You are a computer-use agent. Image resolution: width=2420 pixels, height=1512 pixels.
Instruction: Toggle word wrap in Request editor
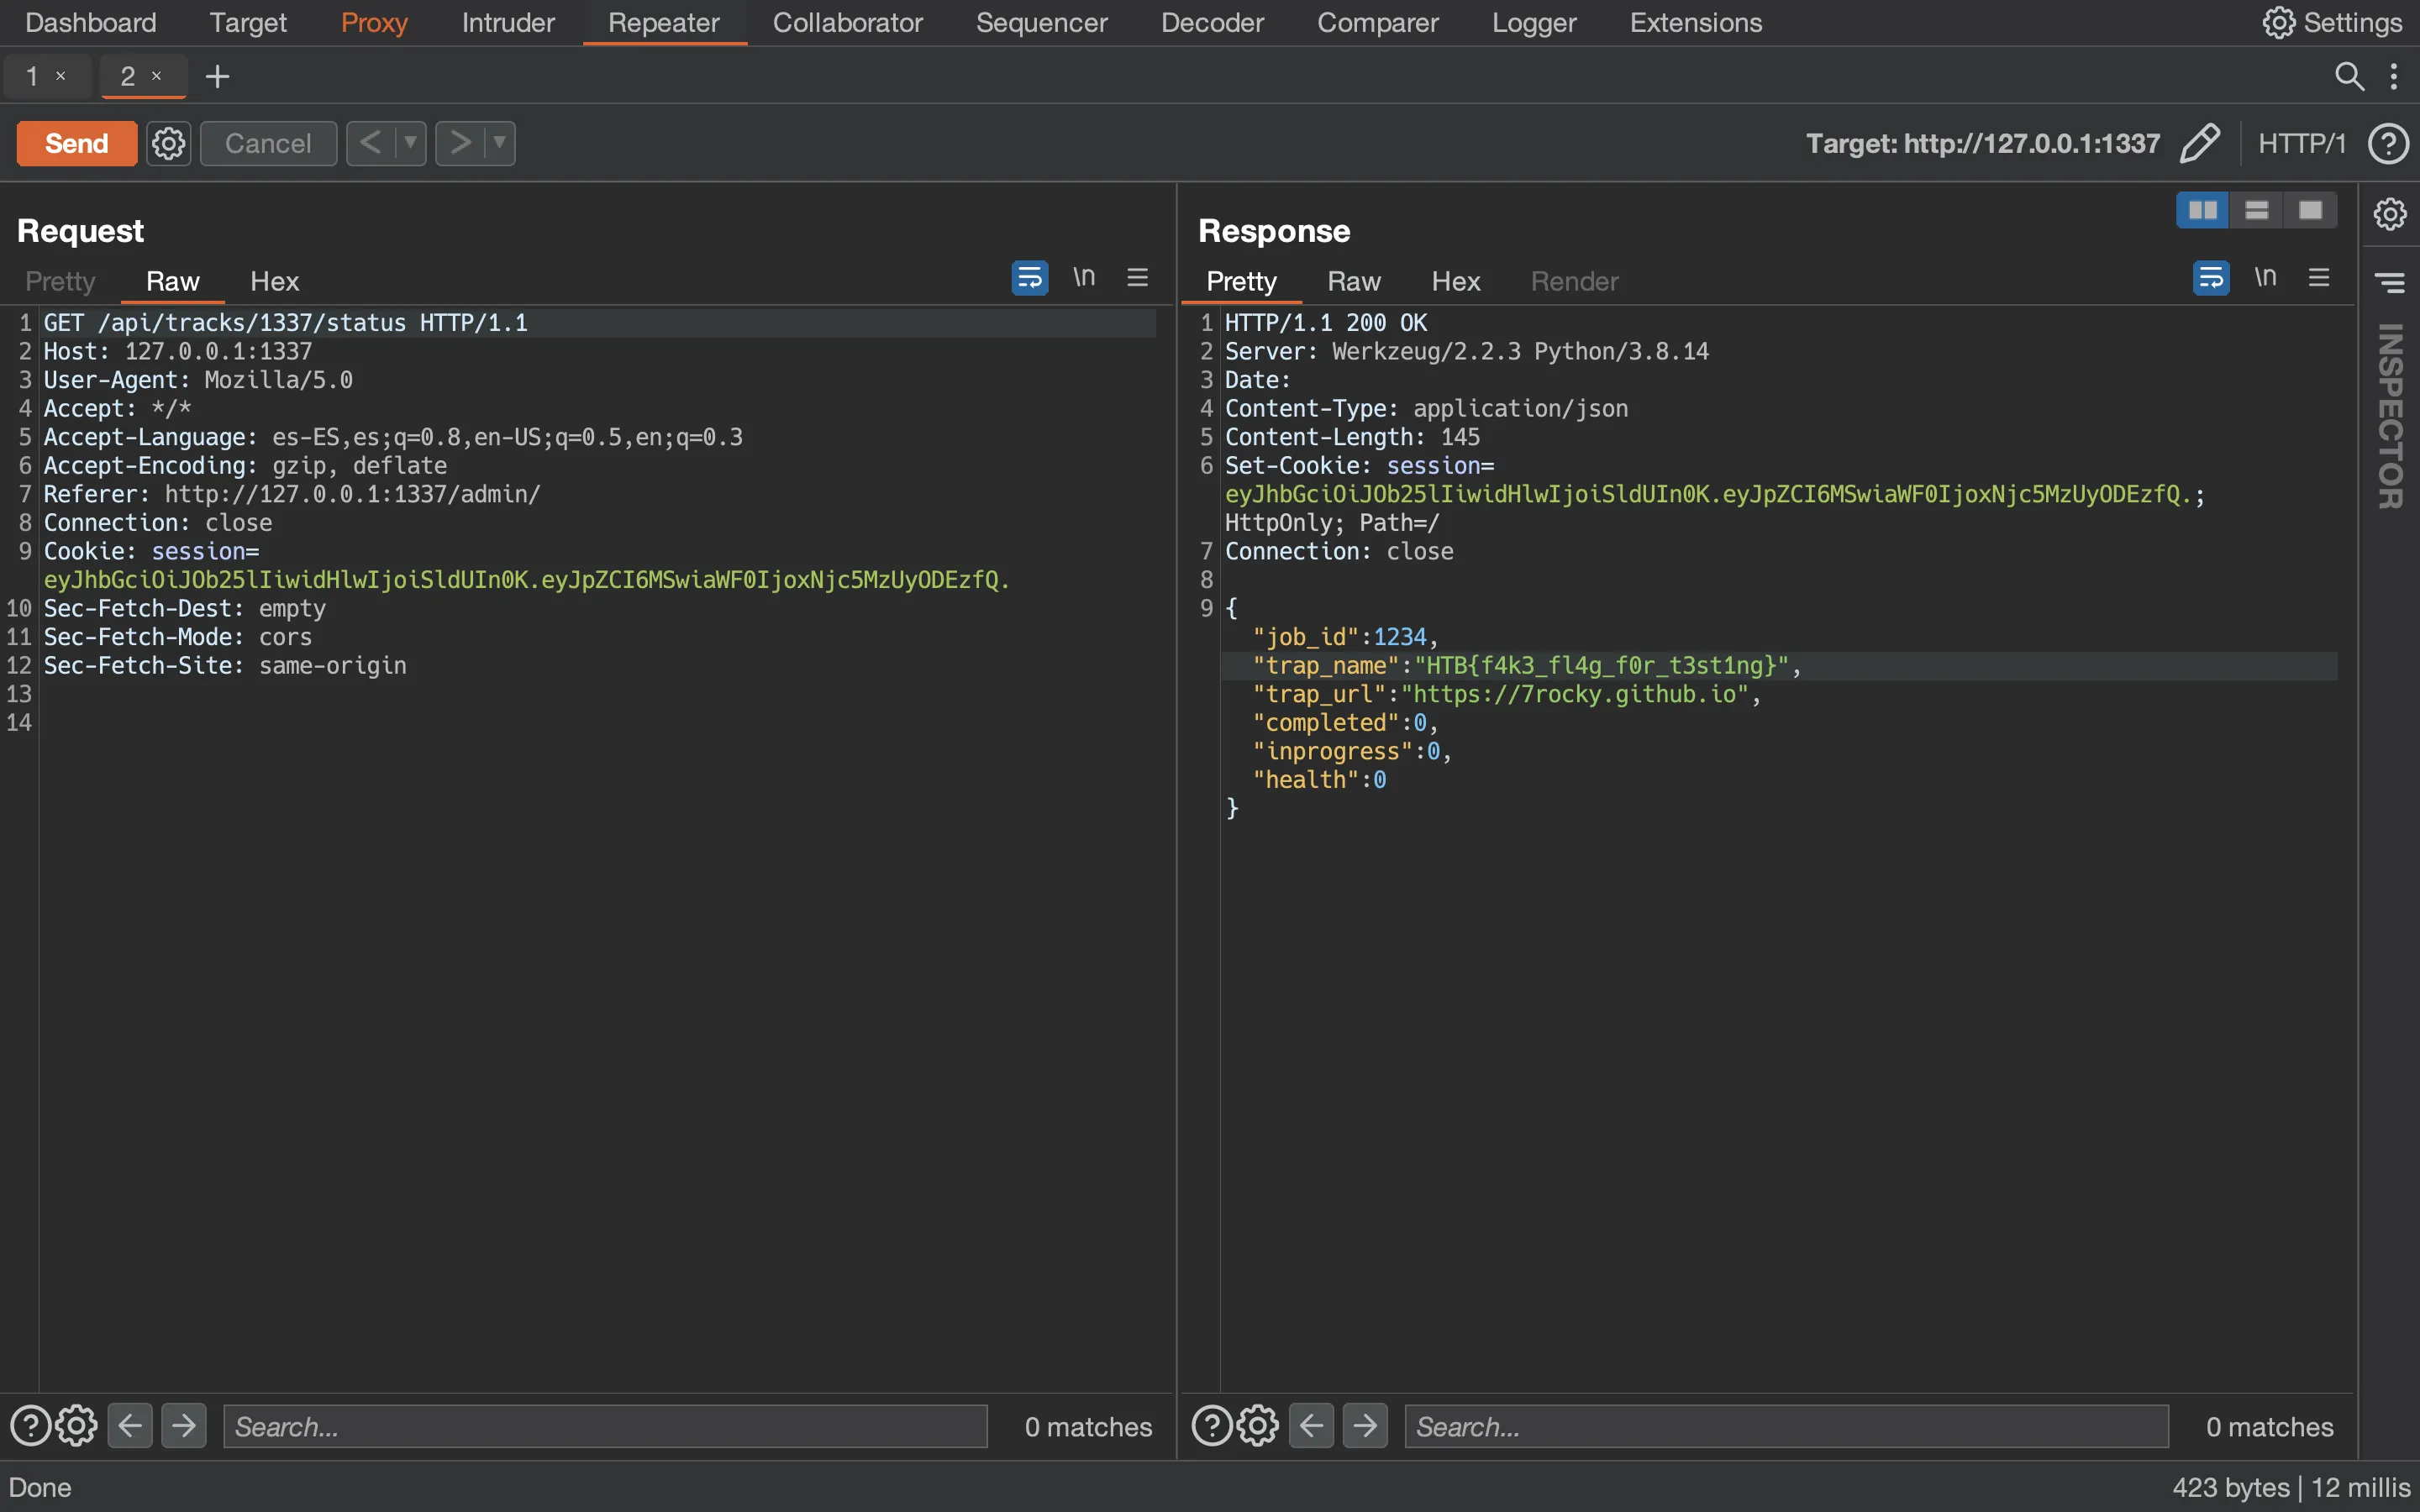point(1029,277)
